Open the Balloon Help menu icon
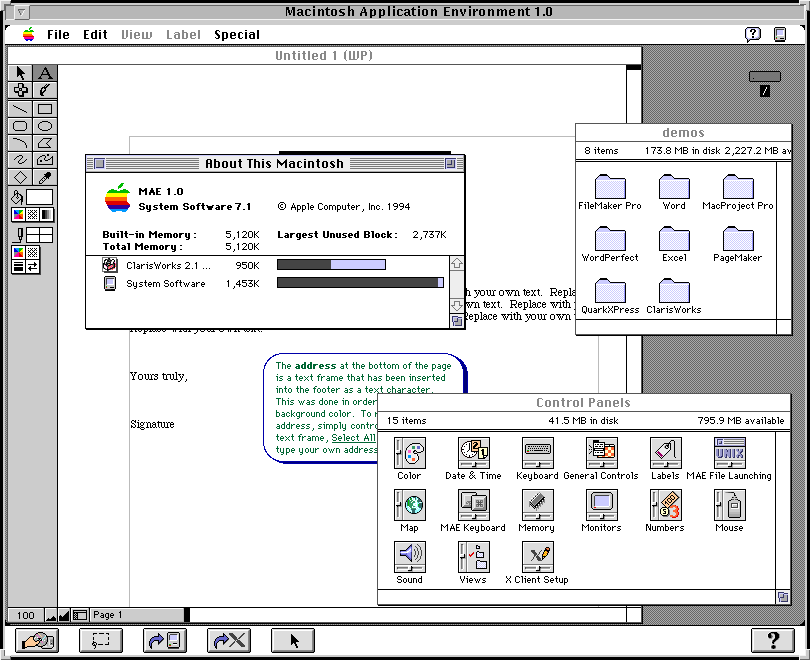810x660 pixels. (753, 35)
